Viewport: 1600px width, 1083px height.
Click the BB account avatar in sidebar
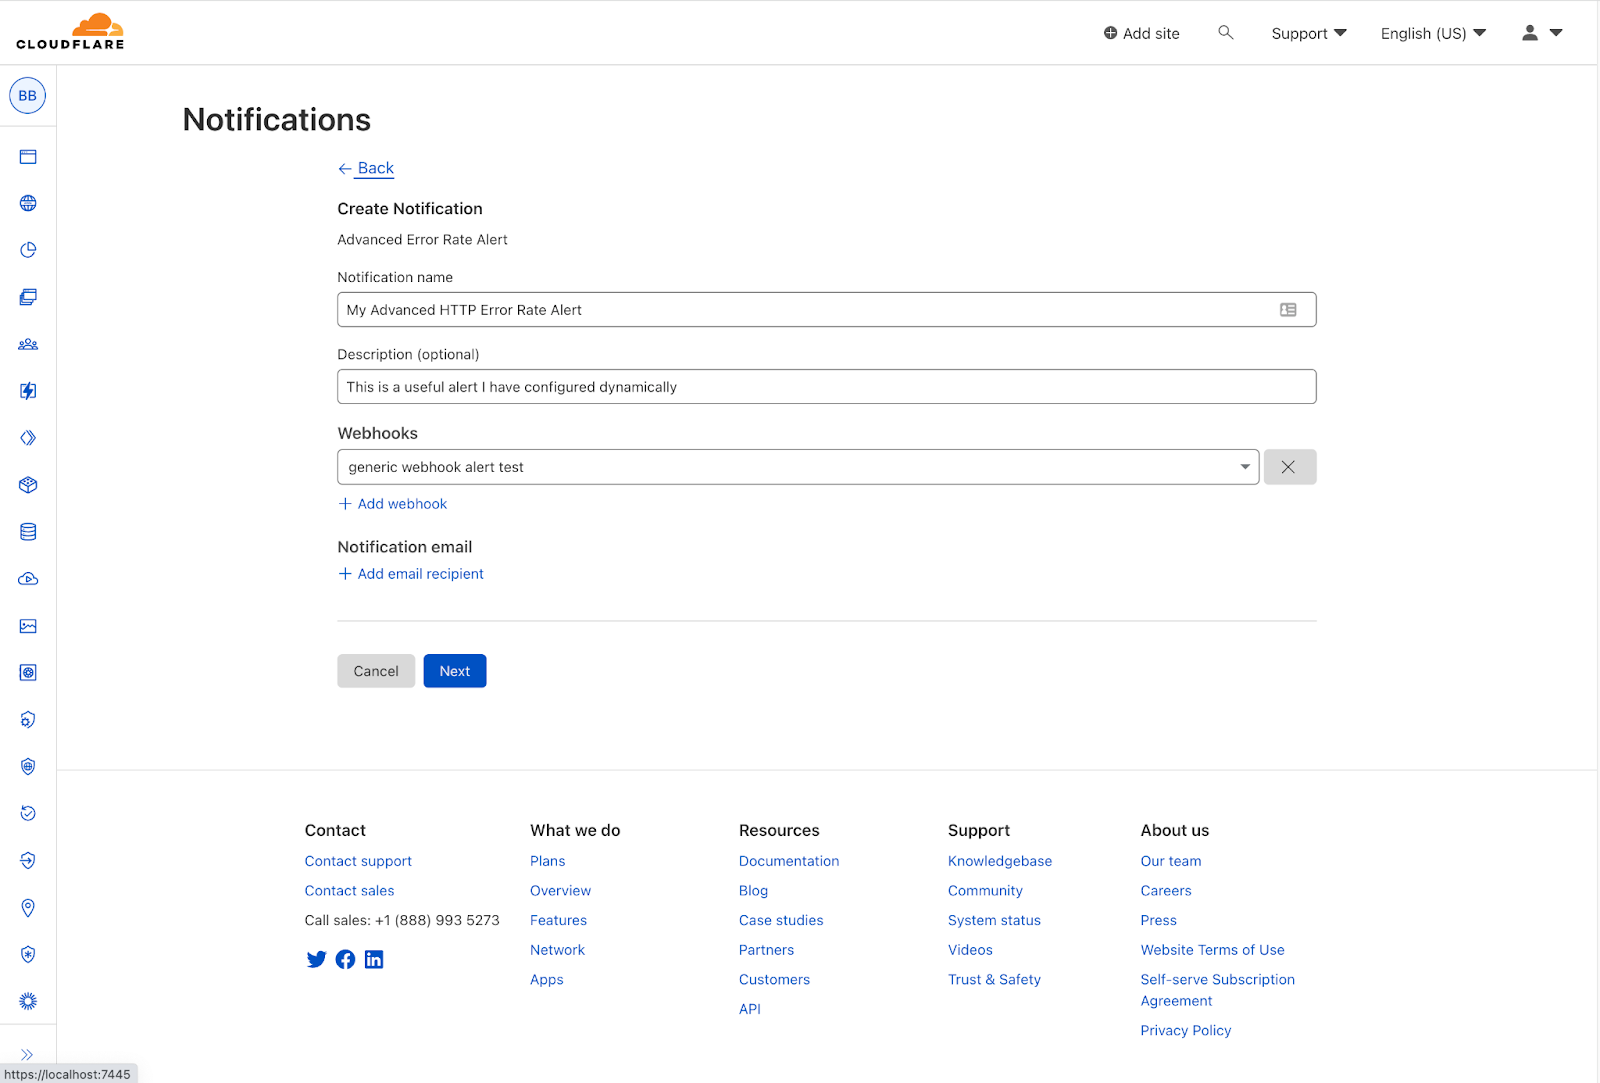tap(27, 96)
